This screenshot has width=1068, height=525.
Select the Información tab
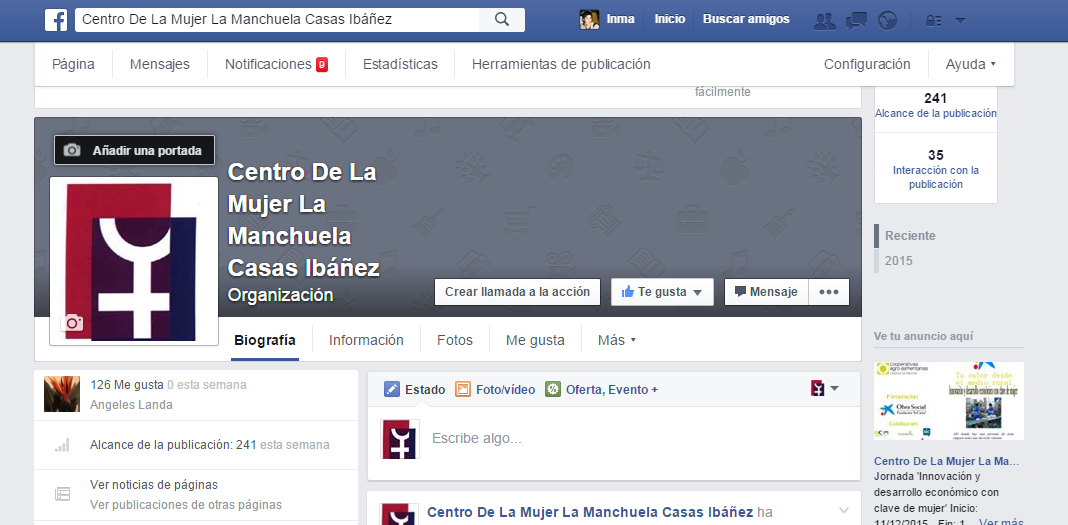(366, 340)
